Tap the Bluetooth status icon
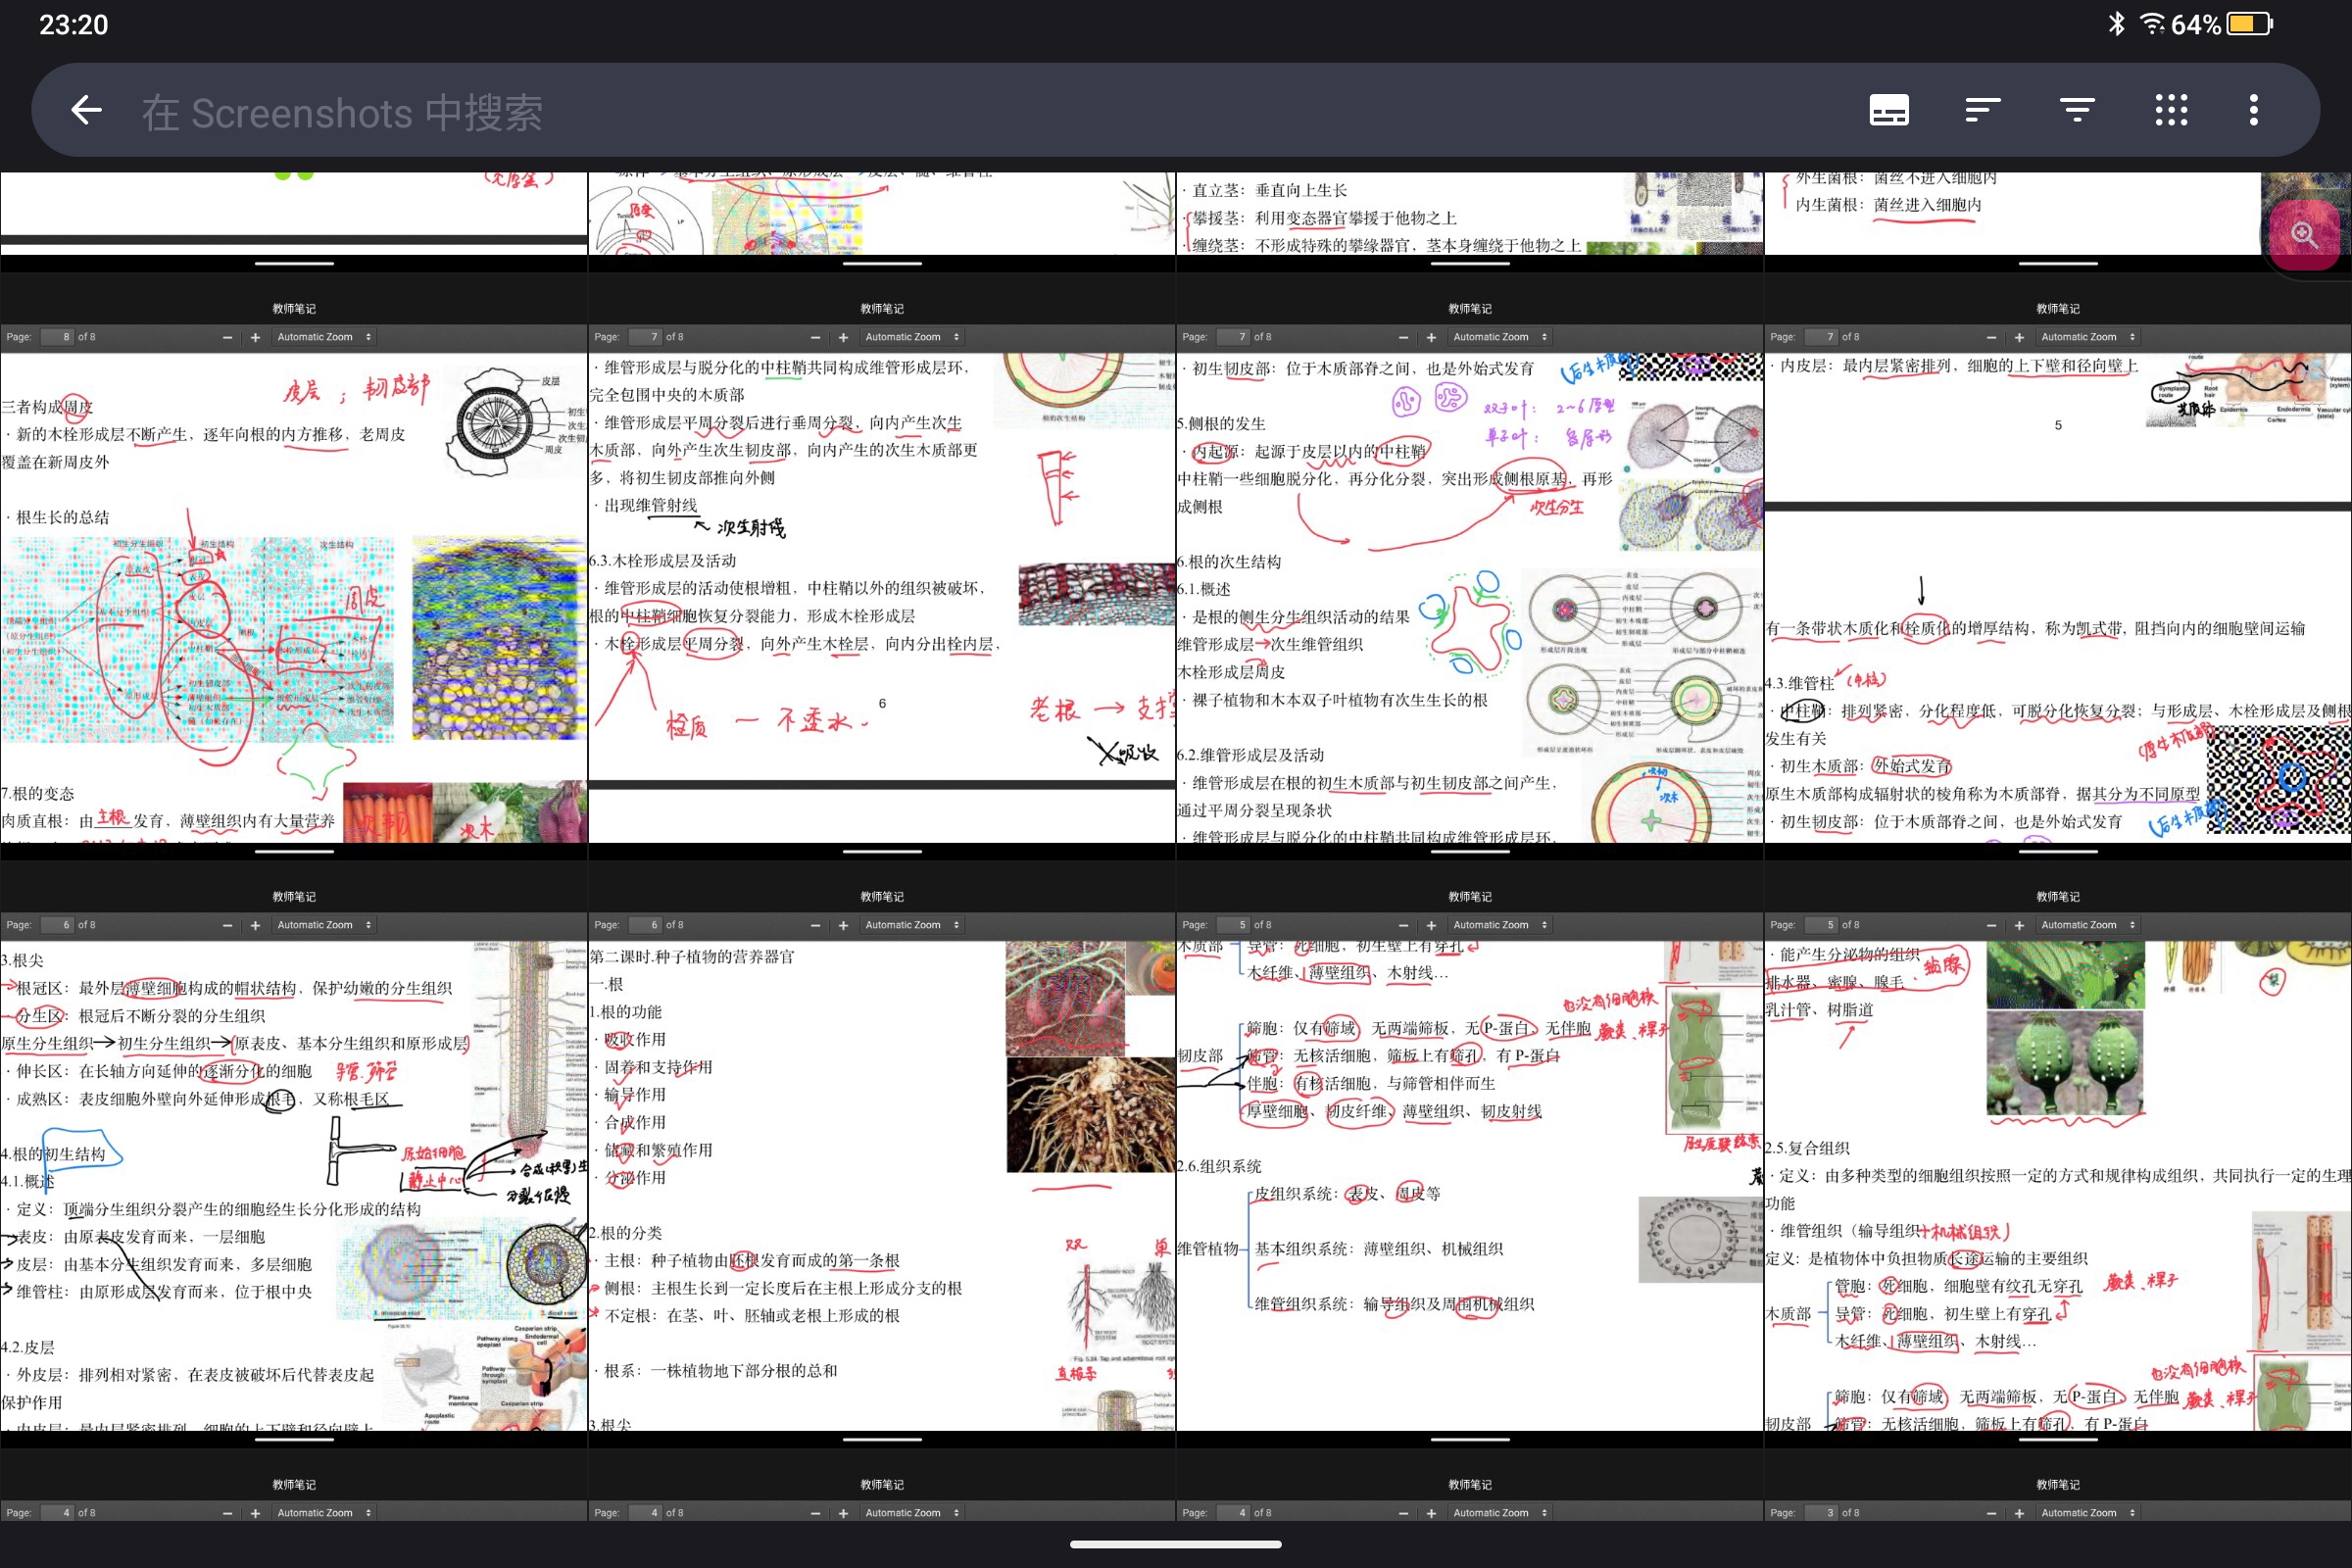 coord(2117,24)
